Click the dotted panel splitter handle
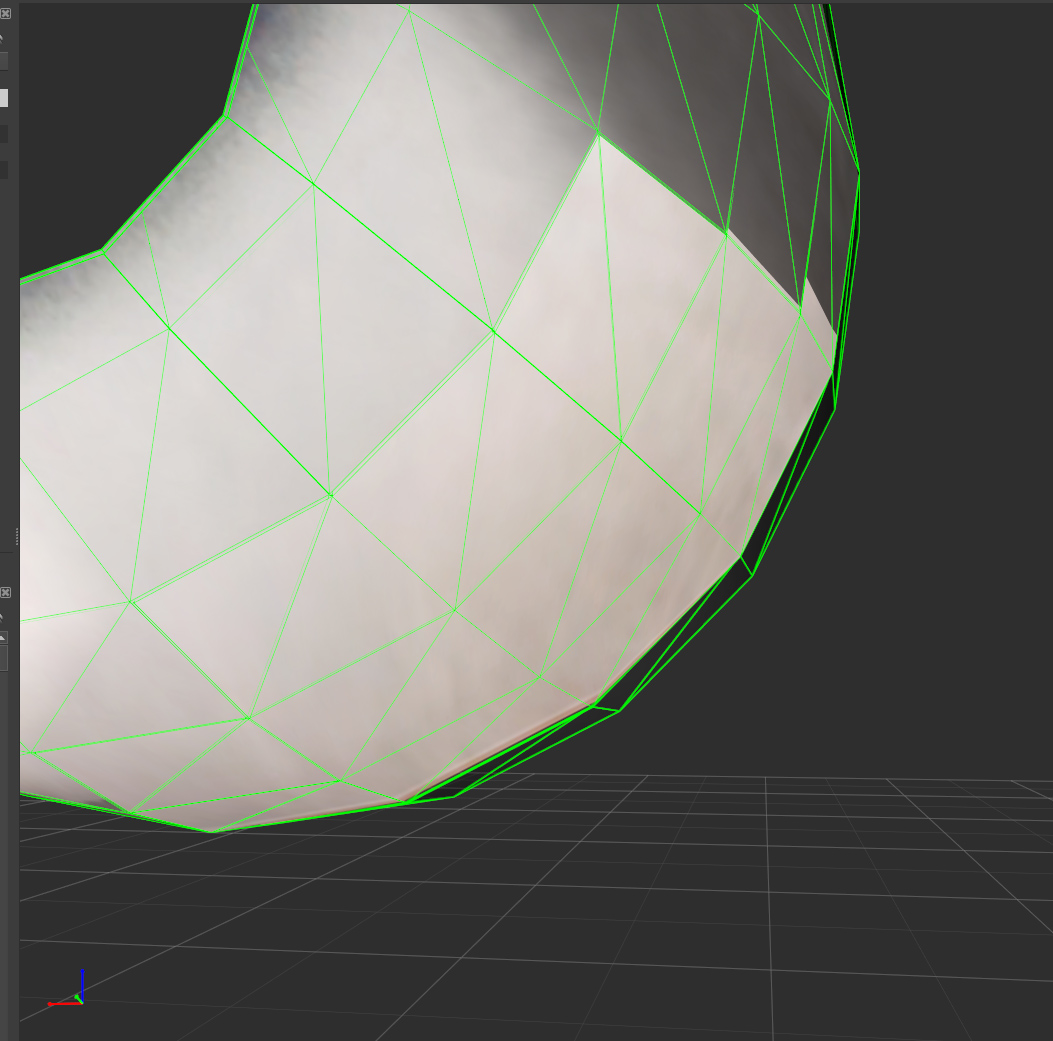 [17, 537]
